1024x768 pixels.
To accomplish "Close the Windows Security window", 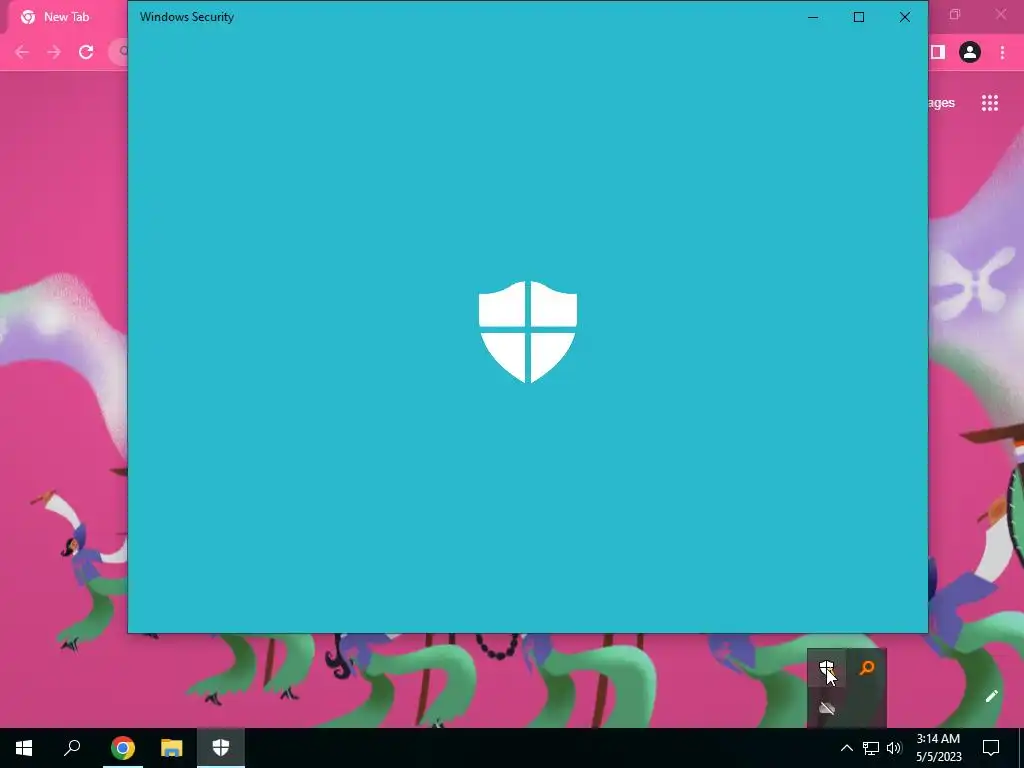I will (904, 17).
